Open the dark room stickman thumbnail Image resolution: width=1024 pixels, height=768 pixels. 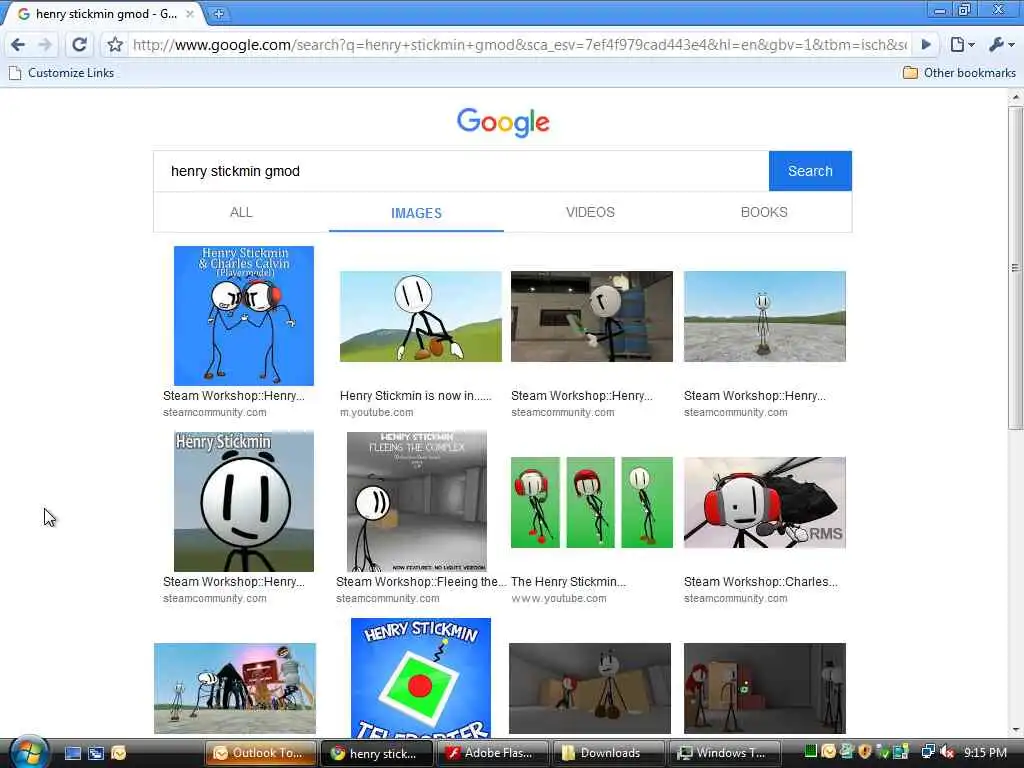point(590,688)
